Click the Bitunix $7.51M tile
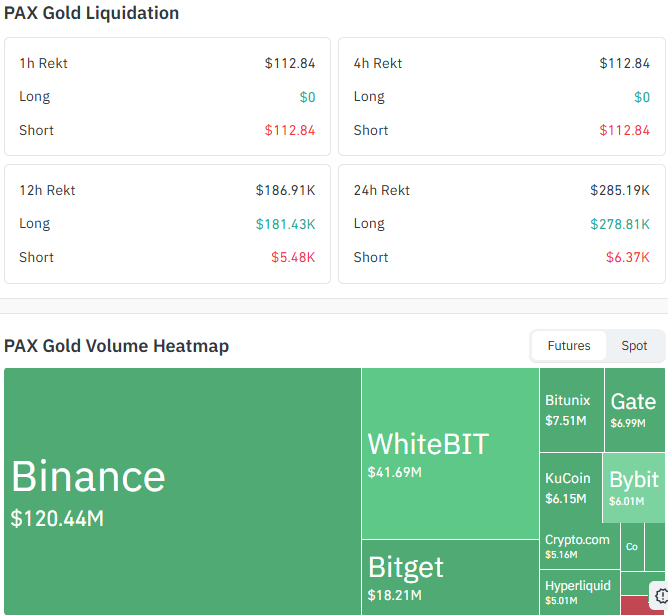668x615 pixels. coord(572,410)
